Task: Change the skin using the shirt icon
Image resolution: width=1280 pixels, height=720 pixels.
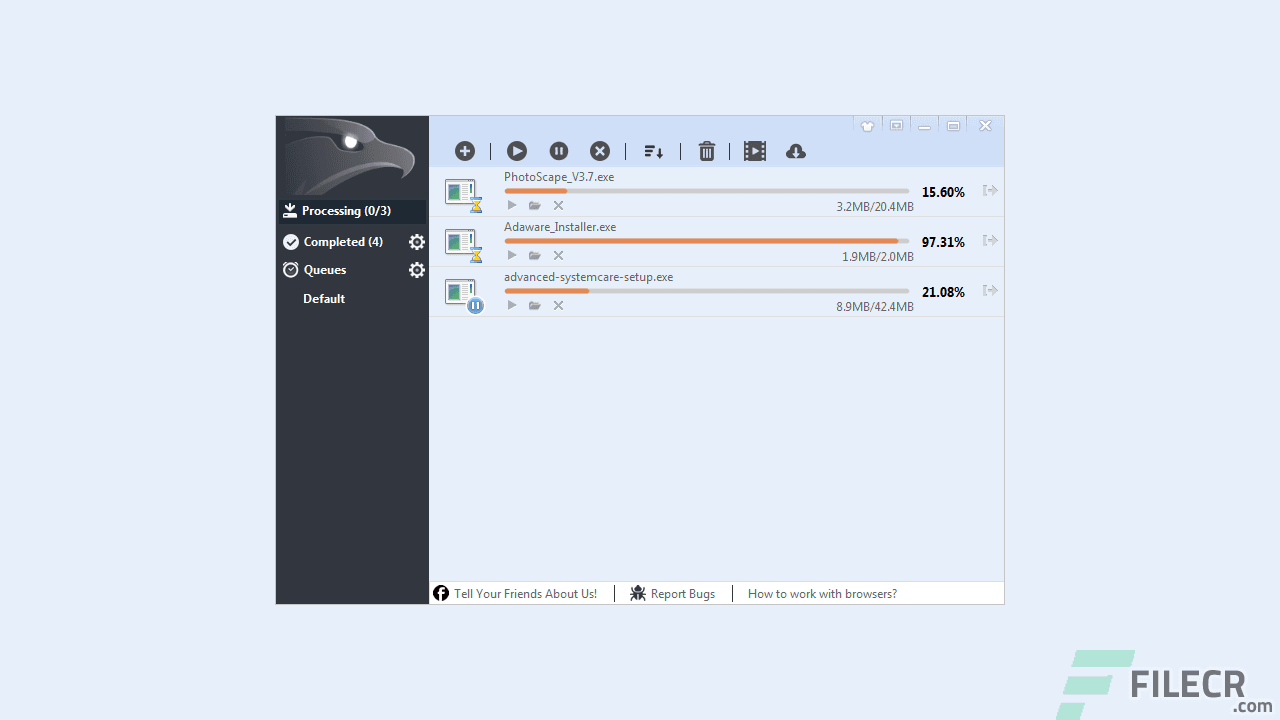Action: pyautogui.click(x=867, y=125)
